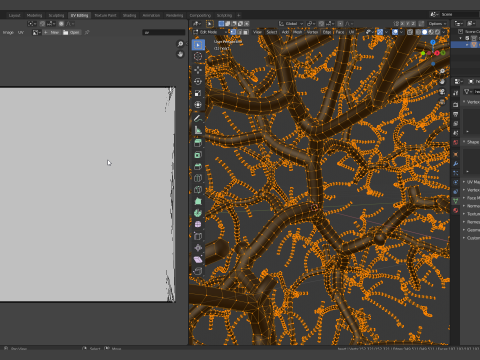
Task: Enable face select mode
Action: pos(246,32)
